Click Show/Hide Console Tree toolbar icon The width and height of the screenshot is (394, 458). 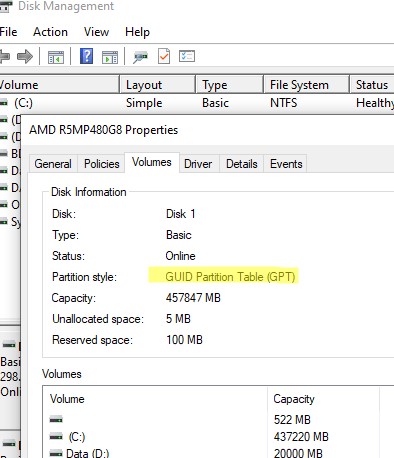tap(56, 57)
